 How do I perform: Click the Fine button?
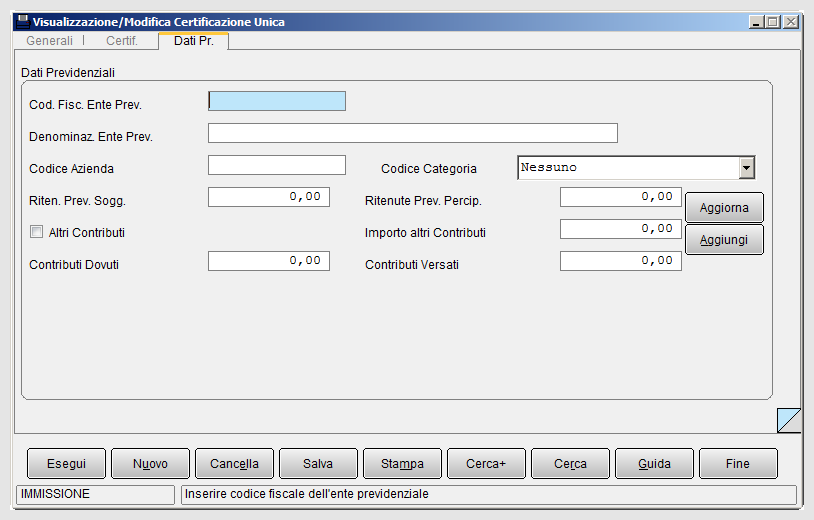(x=738, y=463)
